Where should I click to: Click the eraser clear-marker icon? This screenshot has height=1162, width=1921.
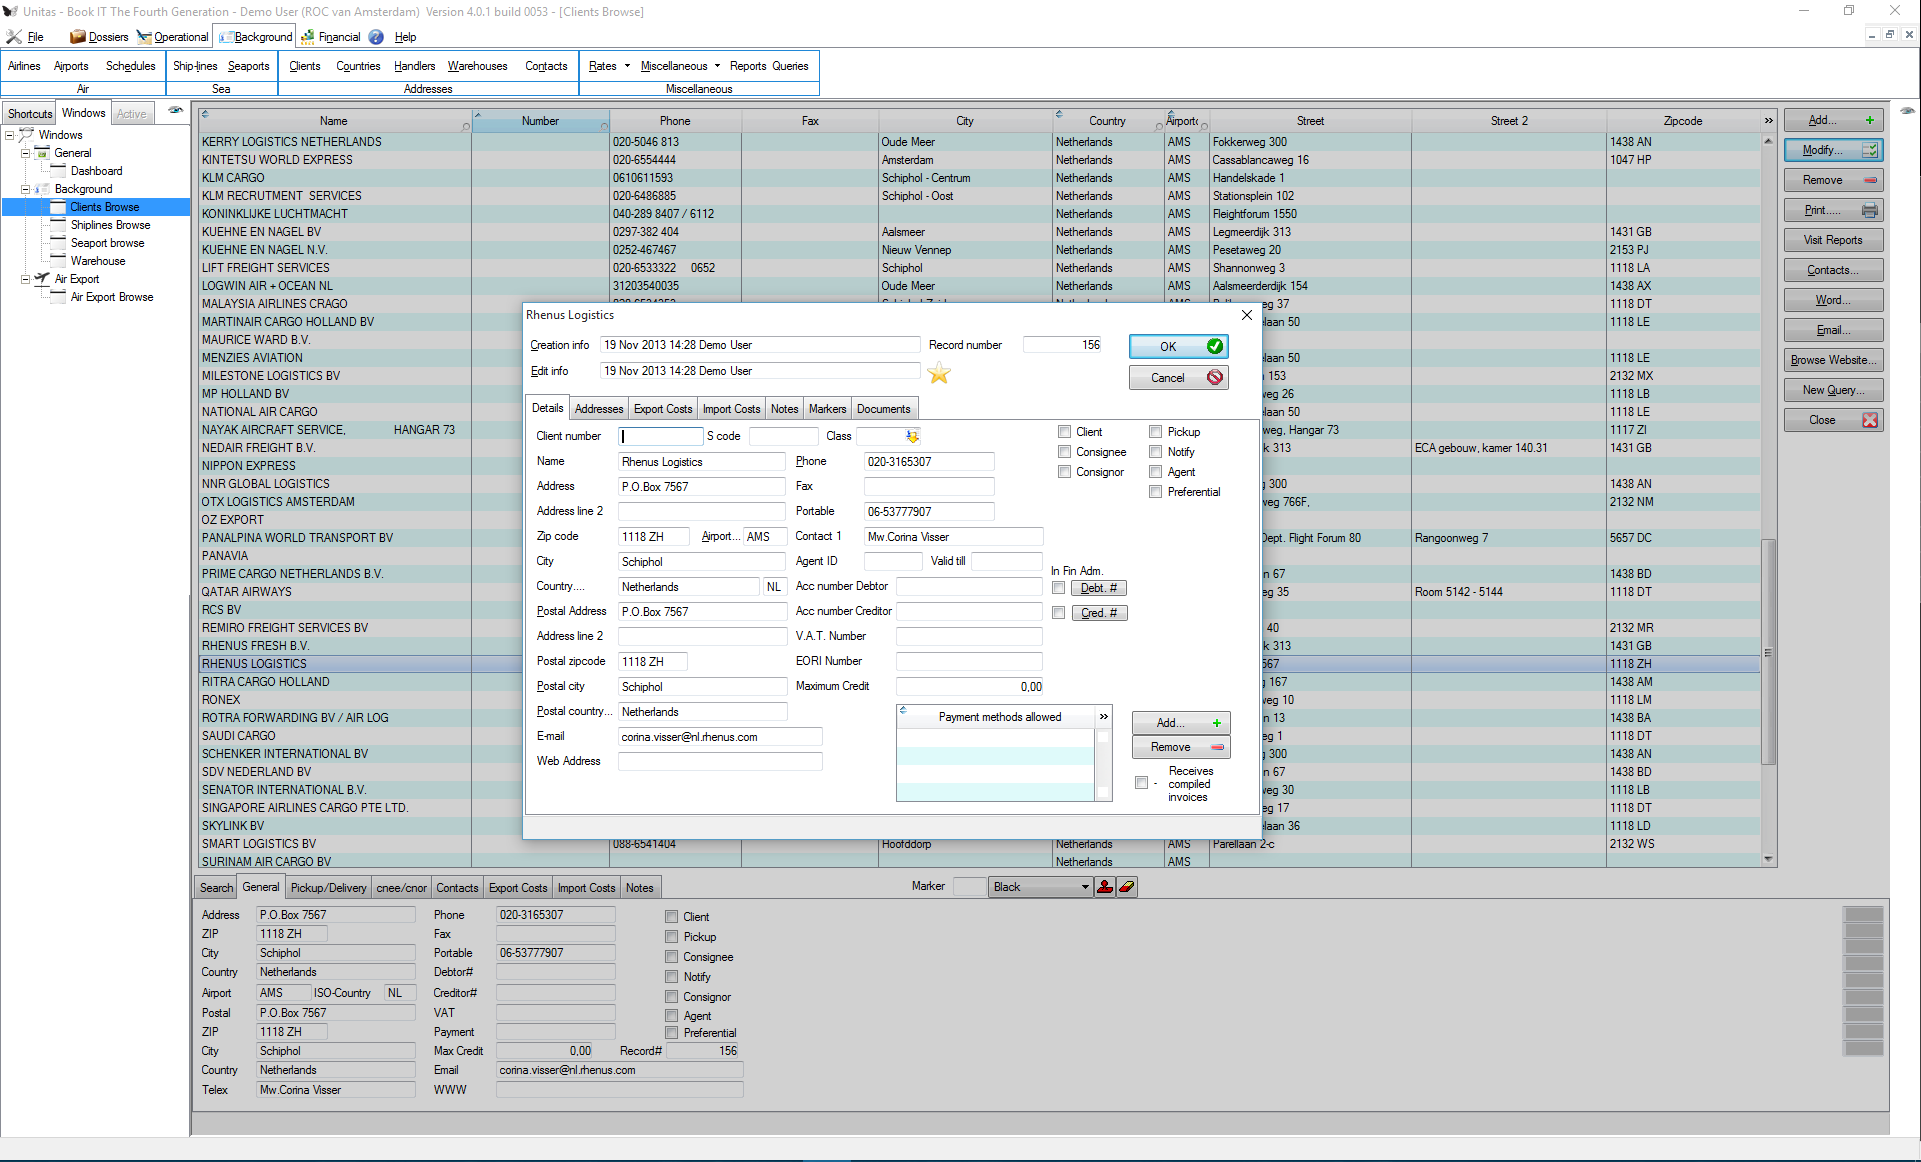pos(1127,887)
